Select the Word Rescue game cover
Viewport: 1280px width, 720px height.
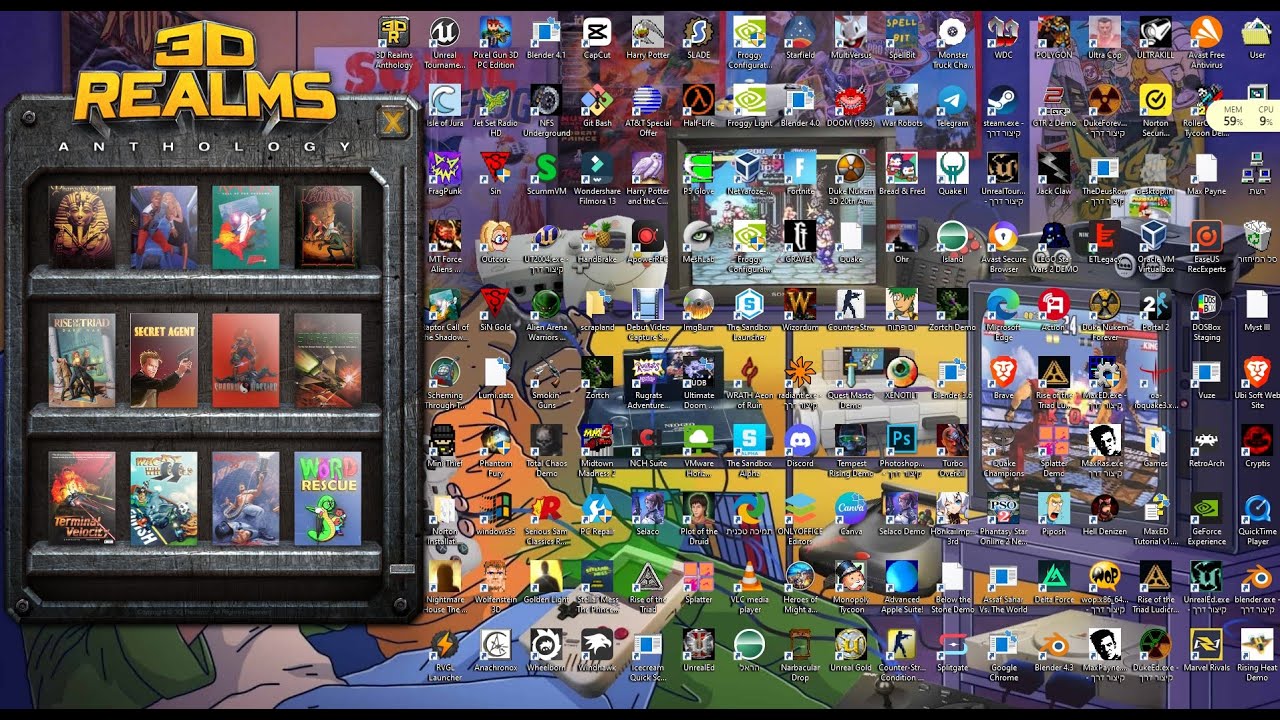(328, 498)
